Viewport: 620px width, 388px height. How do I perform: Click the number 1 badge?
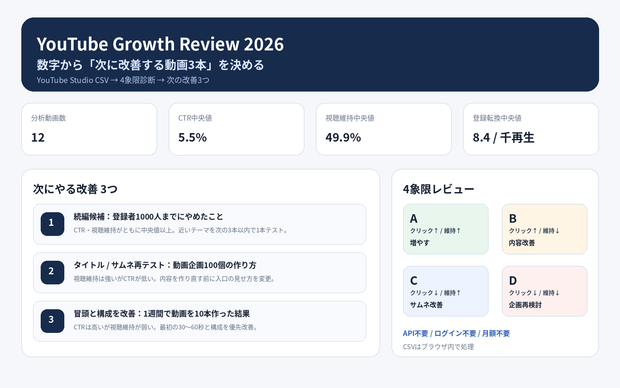(x=52, y=223)
